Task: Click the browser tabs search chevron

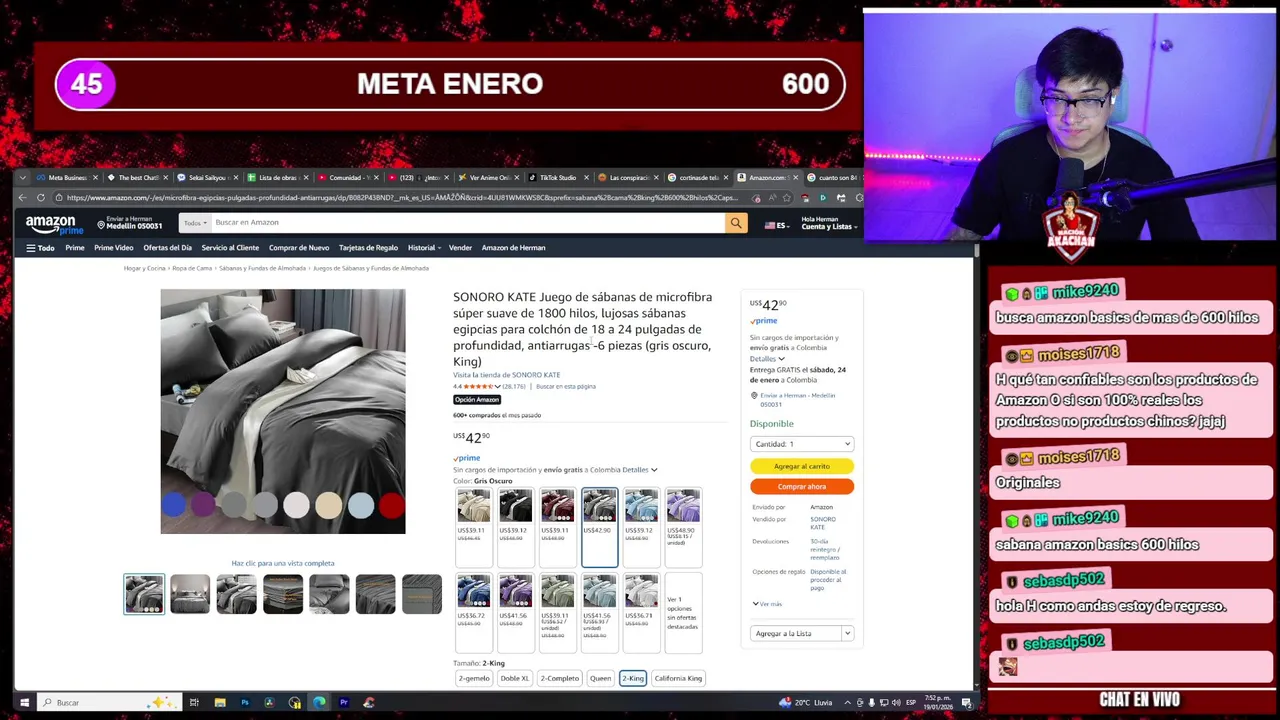Action: [24, 178]
